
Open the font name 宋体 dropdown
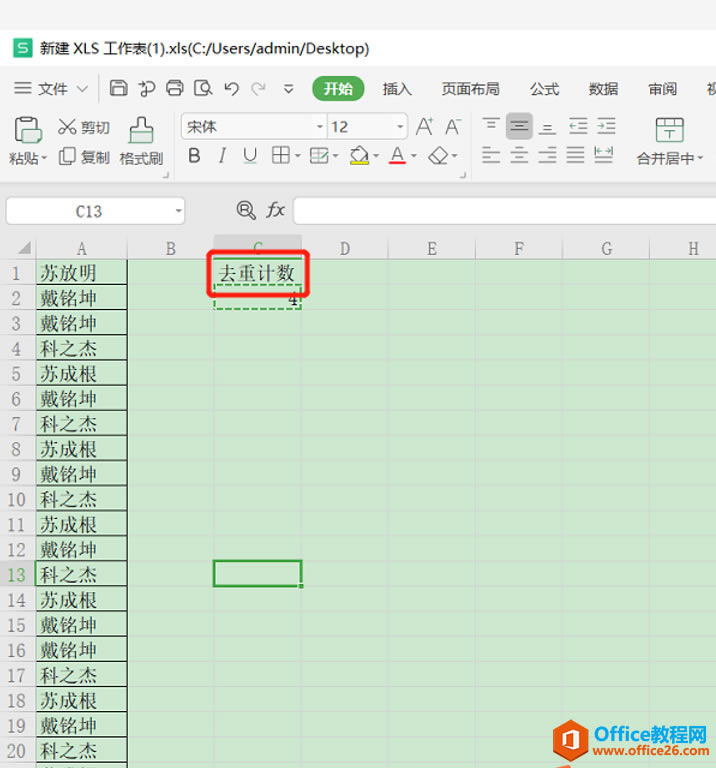point(320,127)
